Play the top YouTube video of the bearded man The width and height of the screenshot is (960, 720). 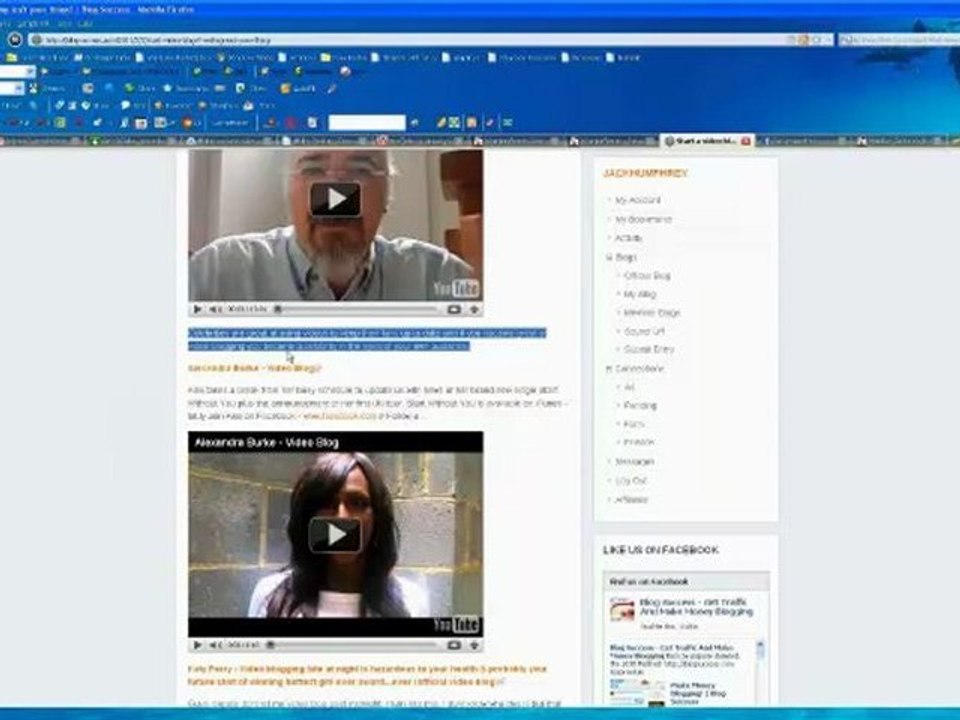(x=335, y=199)
